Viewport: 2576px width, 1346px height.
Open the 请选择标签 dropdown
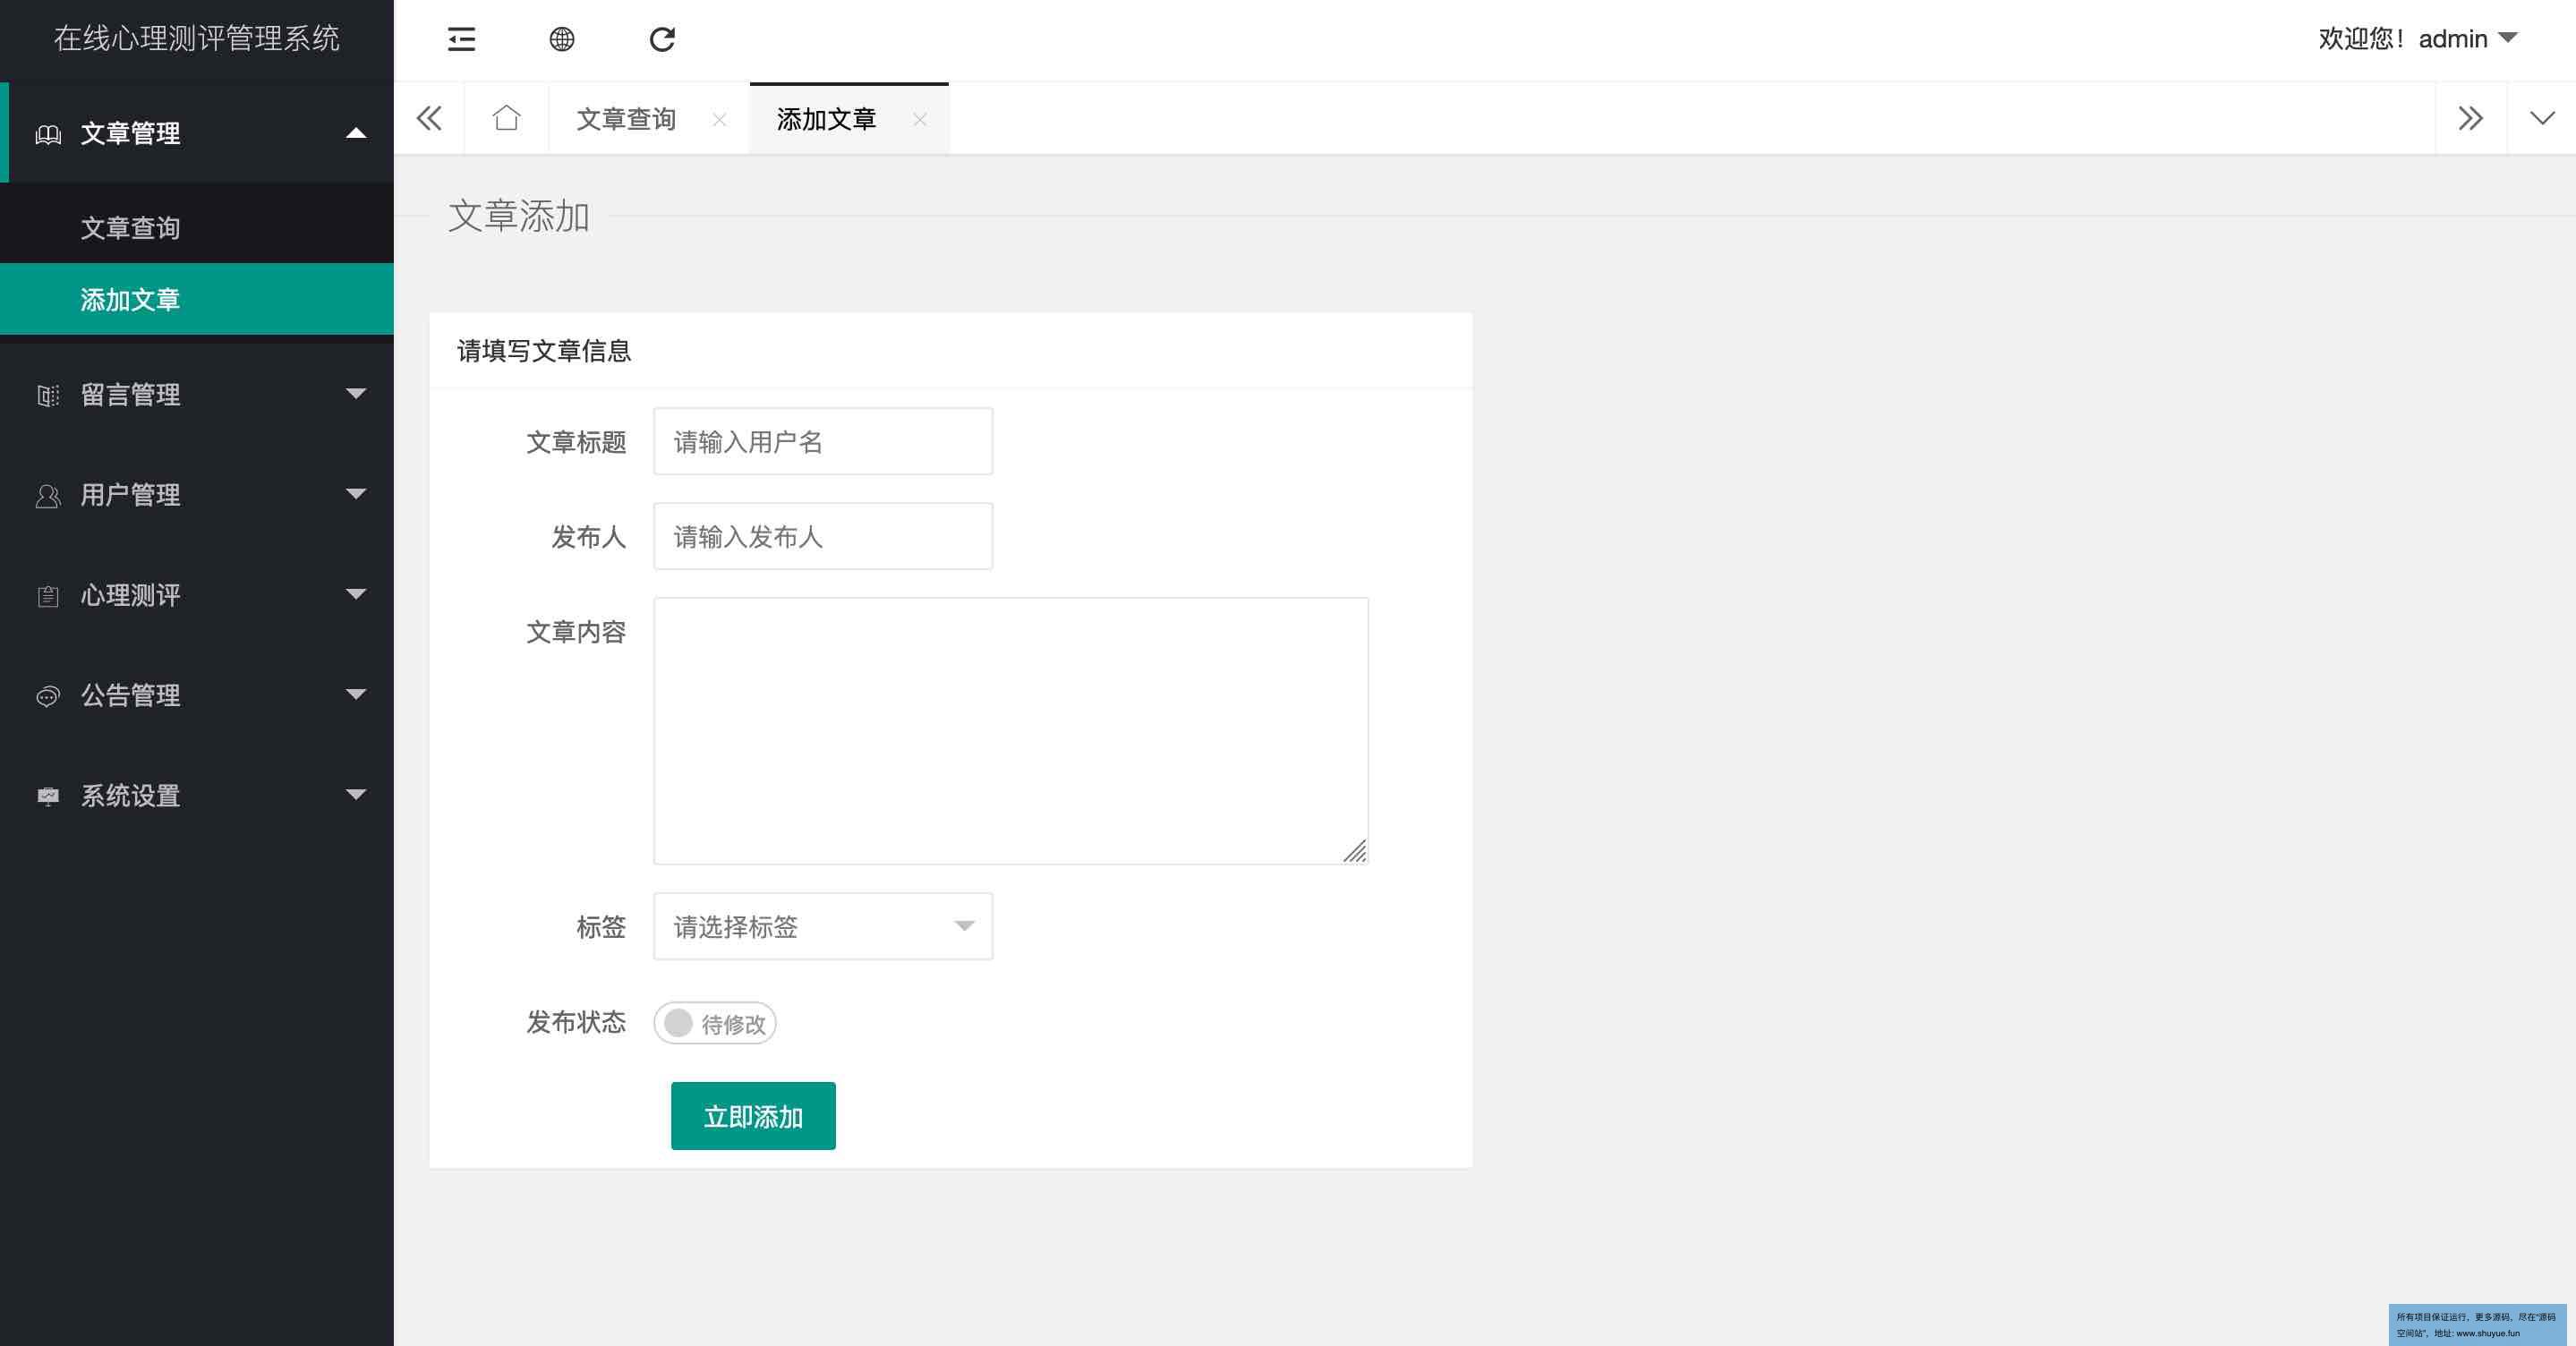tap(822, 926)
